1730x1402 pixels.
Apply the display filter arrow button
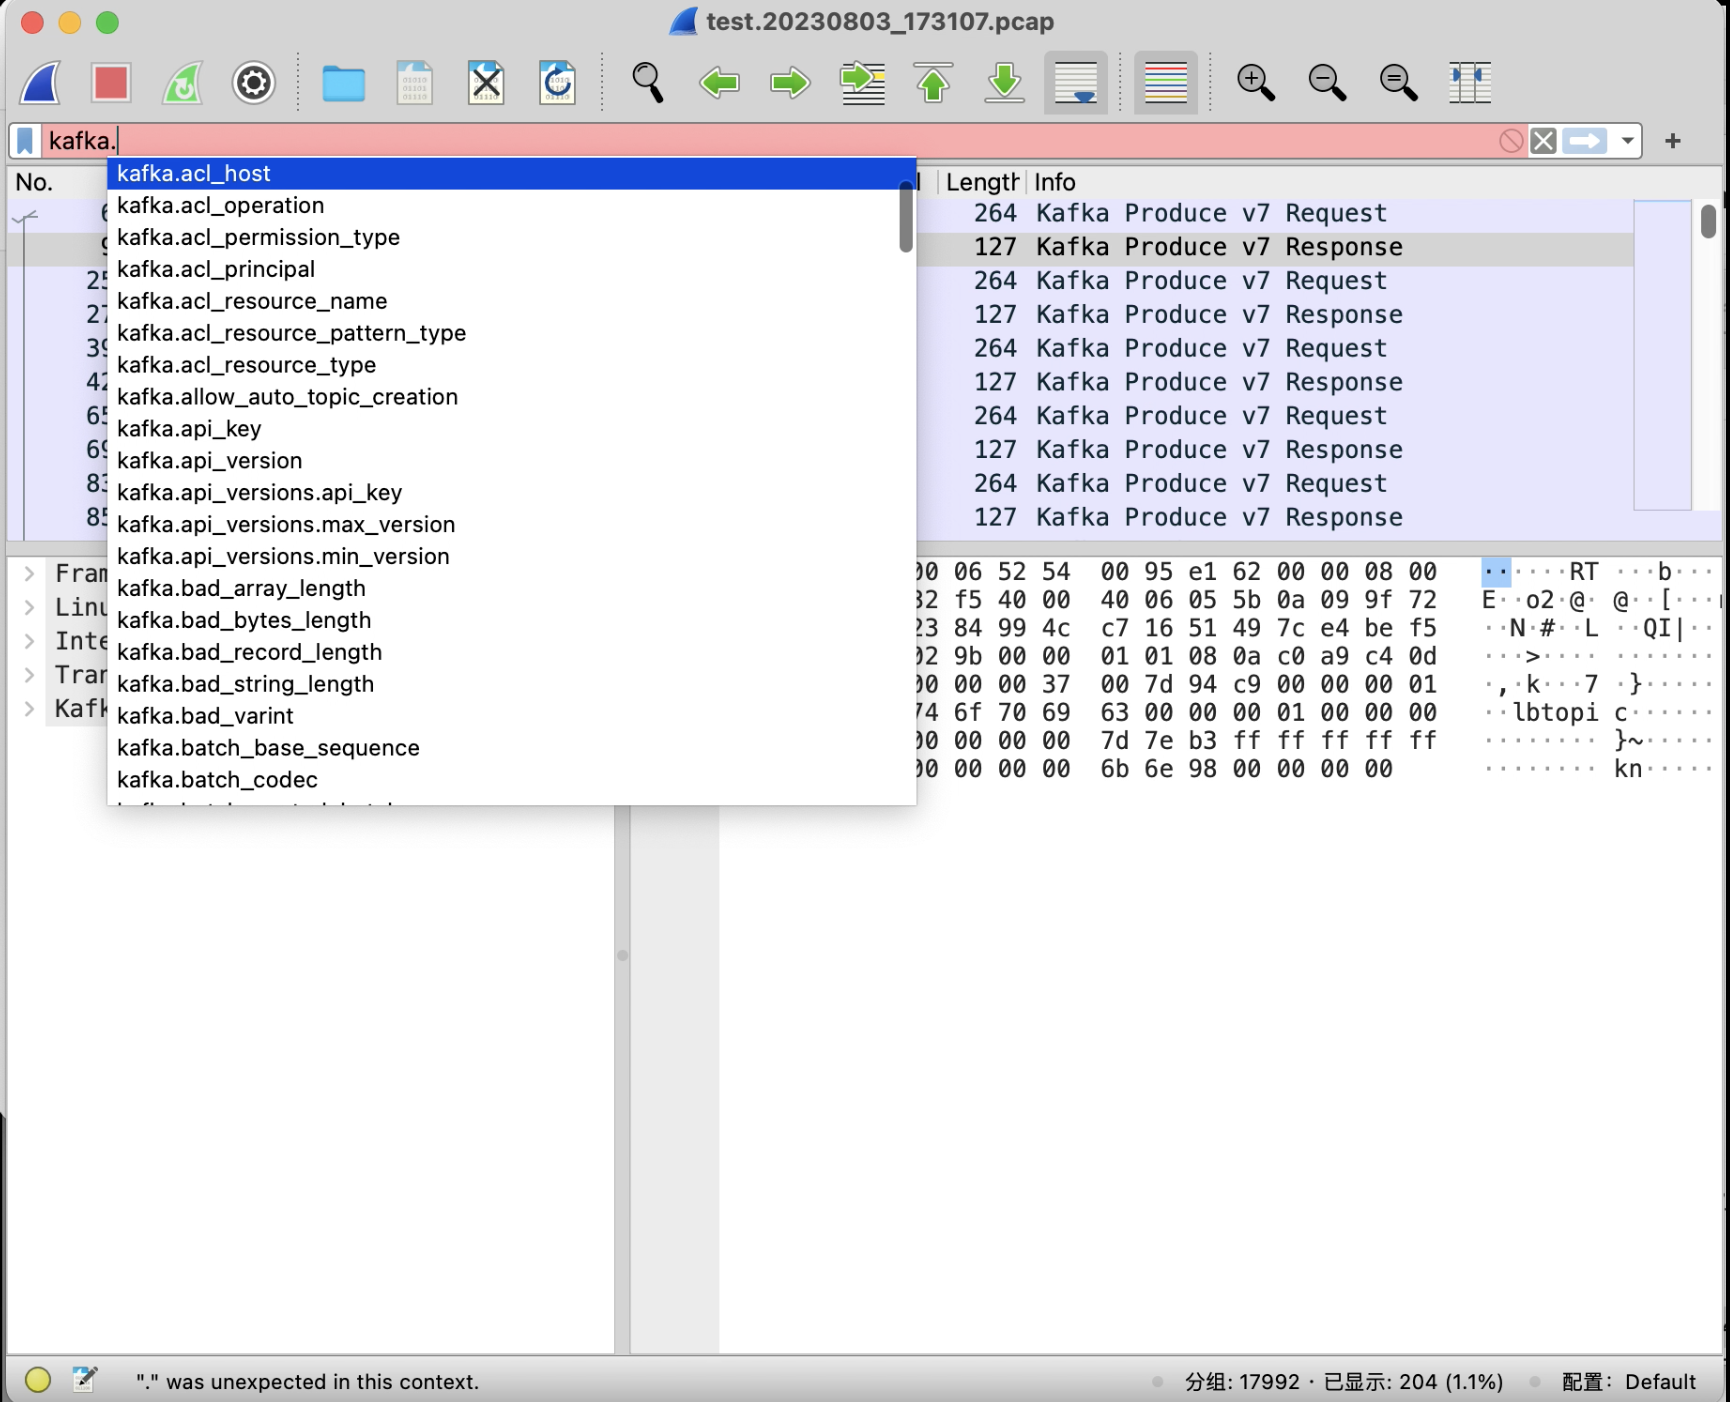coord(1585,141)
